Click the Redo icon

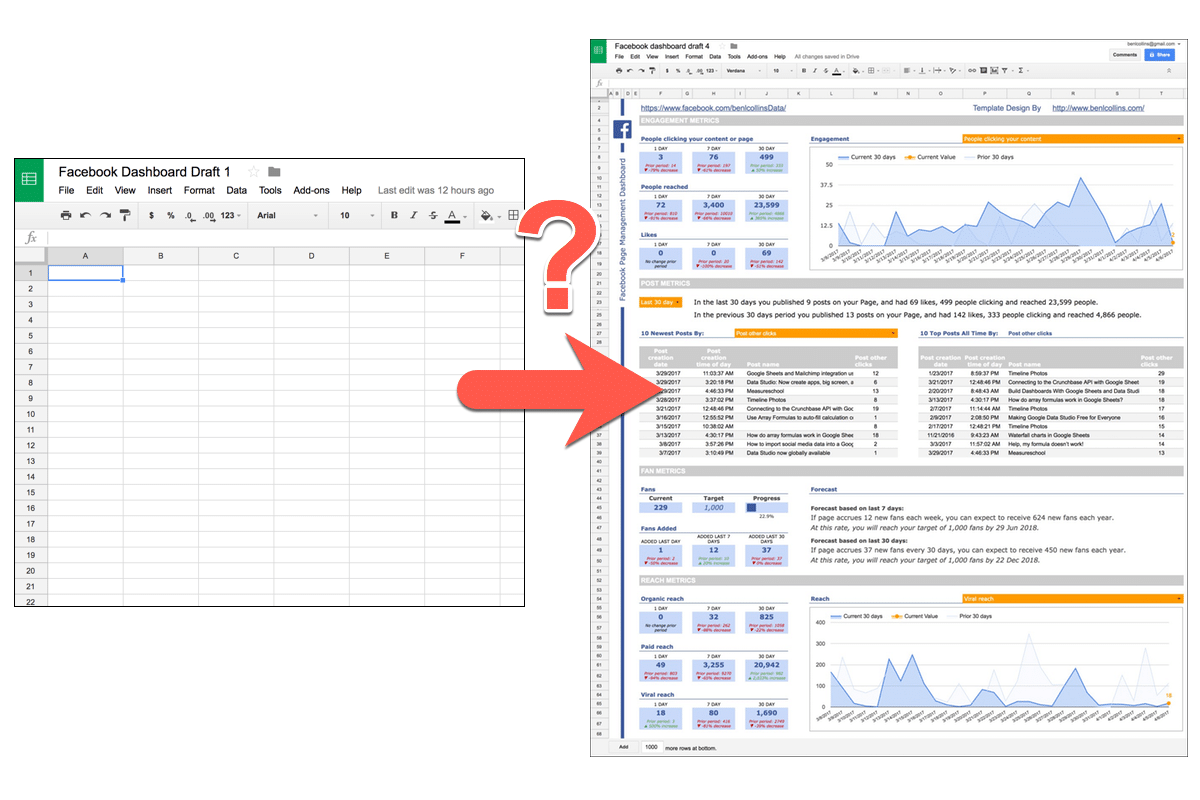pyautogui.click(x=104, y=215)
